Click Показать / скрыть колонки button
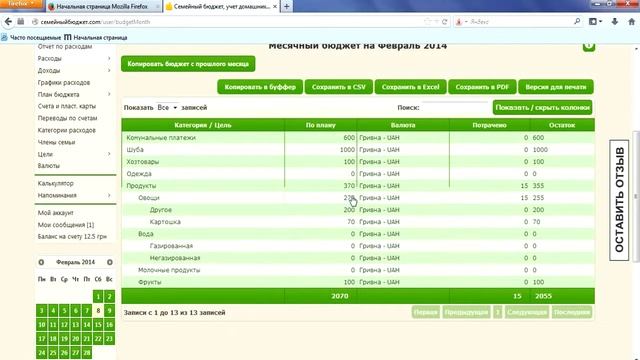Screen dimensions: 640x360 click(x=542, y=107)
